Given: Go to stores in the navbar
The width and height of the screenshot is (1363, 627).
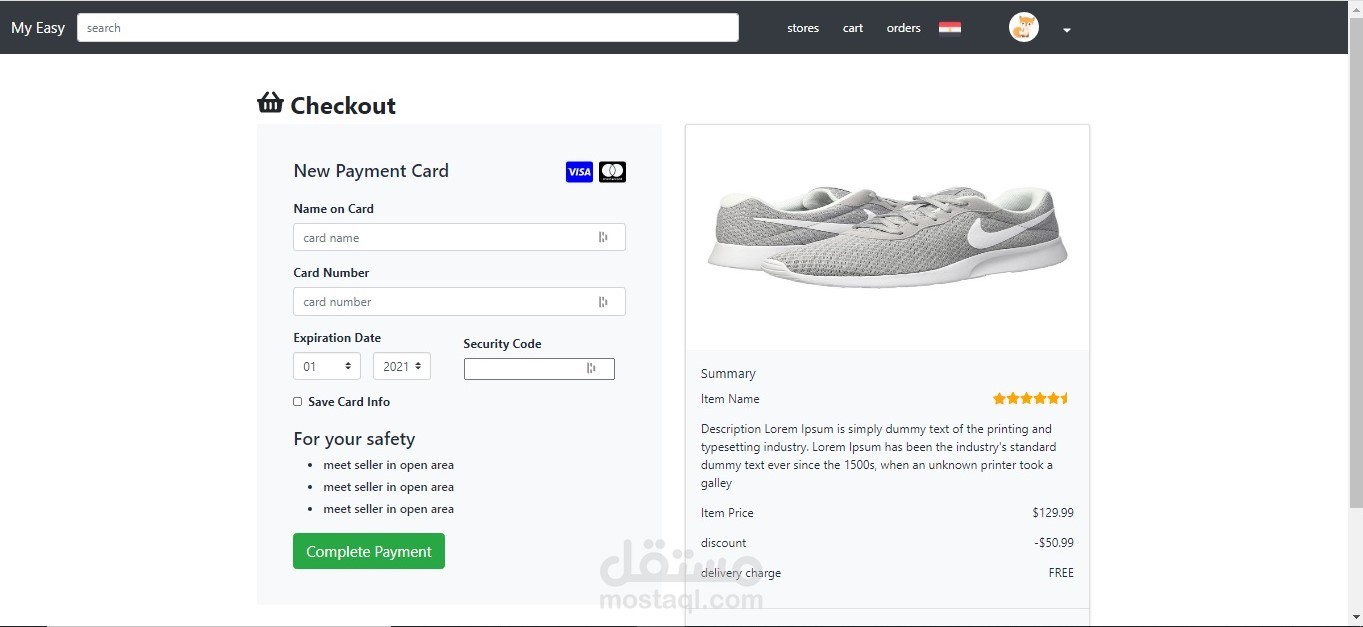Looking at the screenshot, I should click(x=803, y=28).
